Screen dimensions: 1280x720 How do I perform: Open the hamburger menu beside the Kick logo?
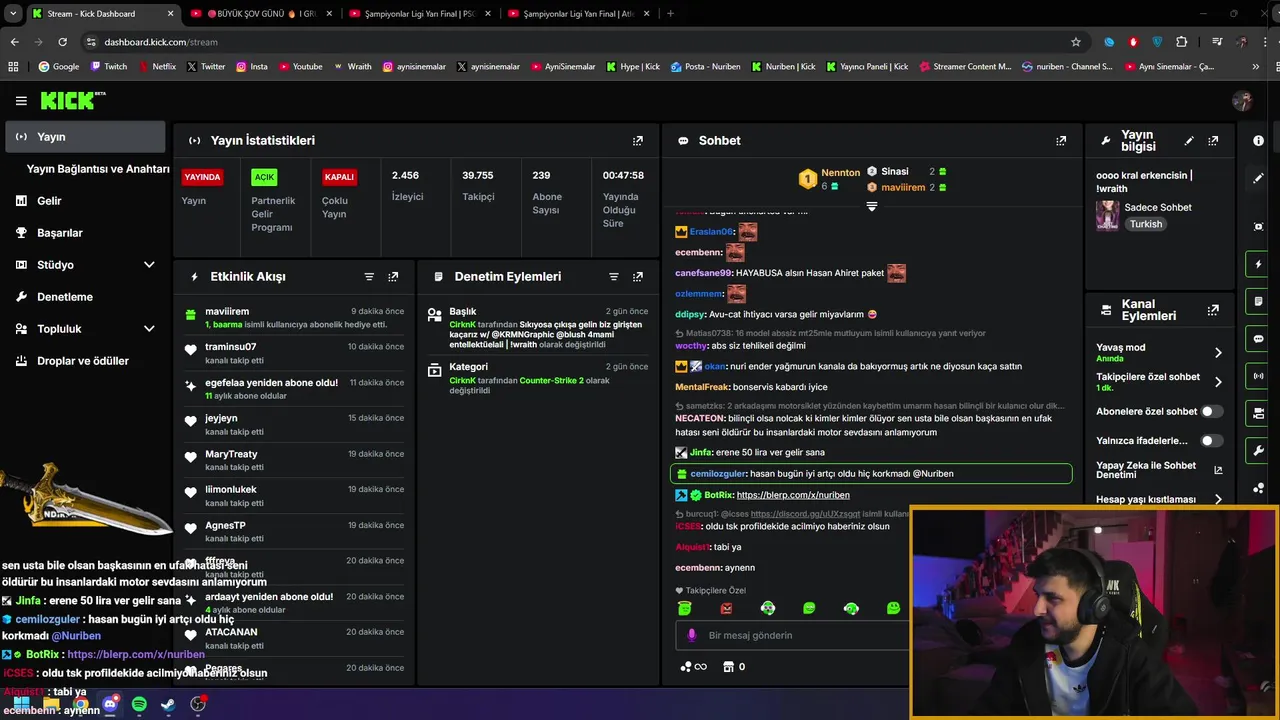(x=21, y=101)
